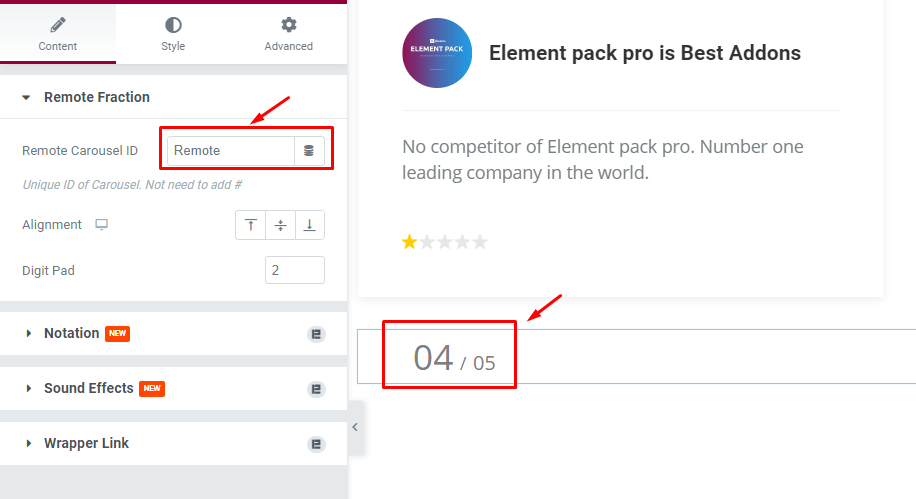Click the Element Pack icon beside Wrapper Link
The height and width of the screenshot is (499, 916).
(316, 444)
